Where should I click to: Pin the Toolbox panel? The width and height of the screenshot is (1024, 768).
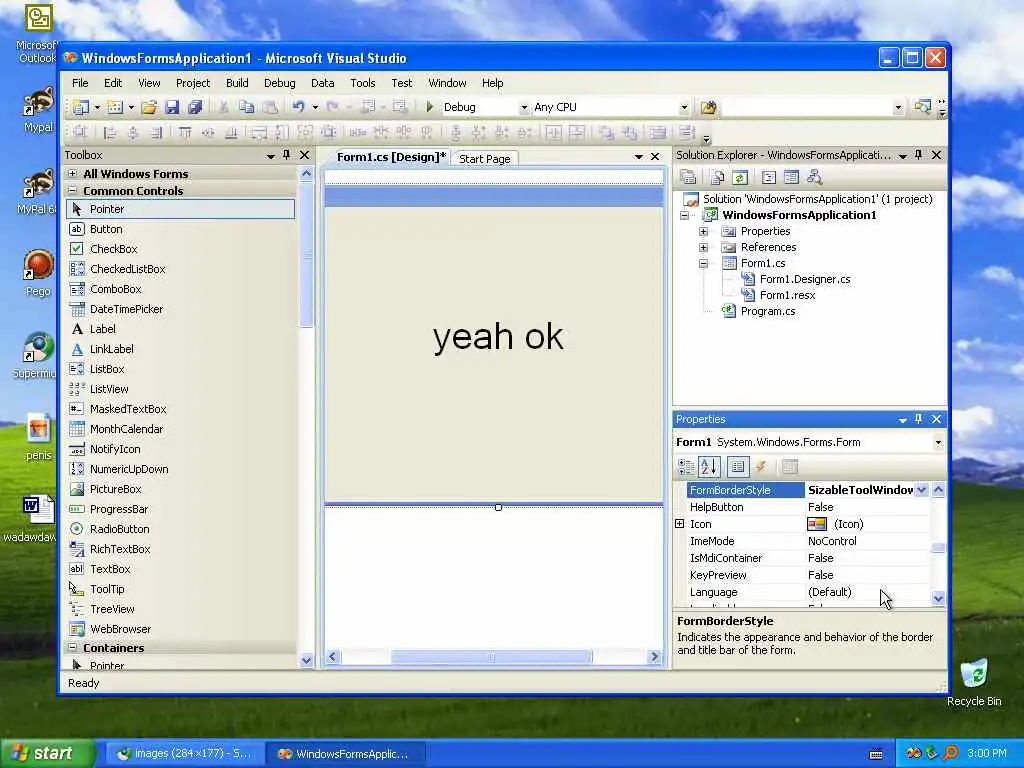286,155
